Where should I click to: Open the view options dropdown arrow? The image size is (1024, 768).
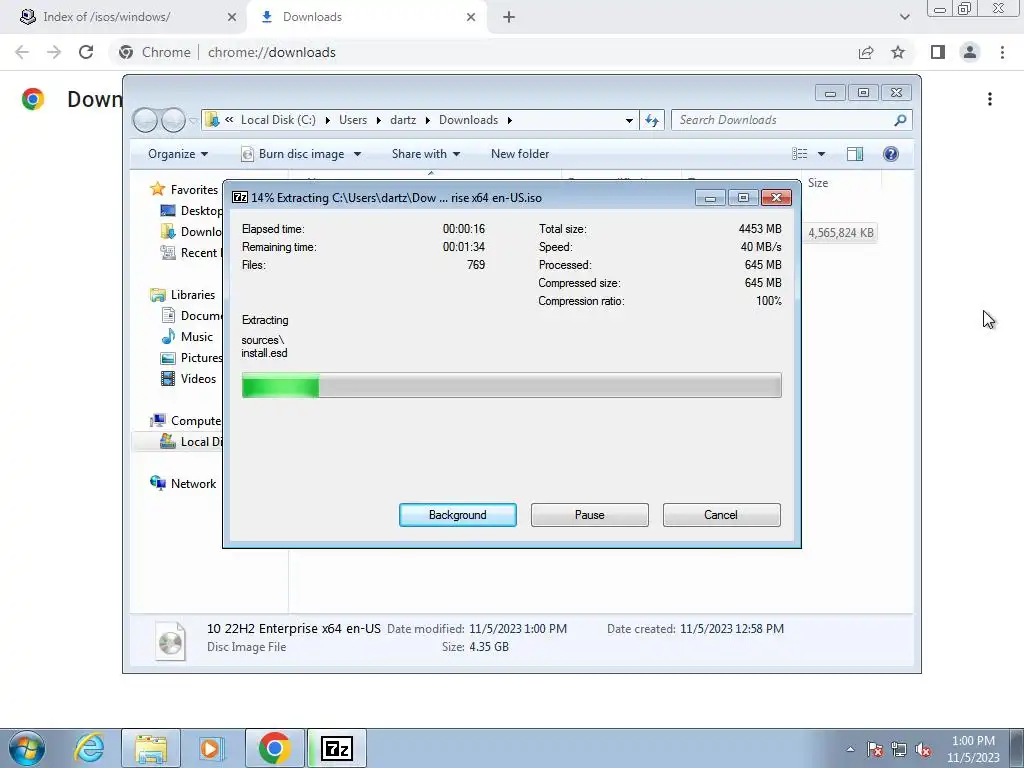pyautogui.click(x=822, y=154)
